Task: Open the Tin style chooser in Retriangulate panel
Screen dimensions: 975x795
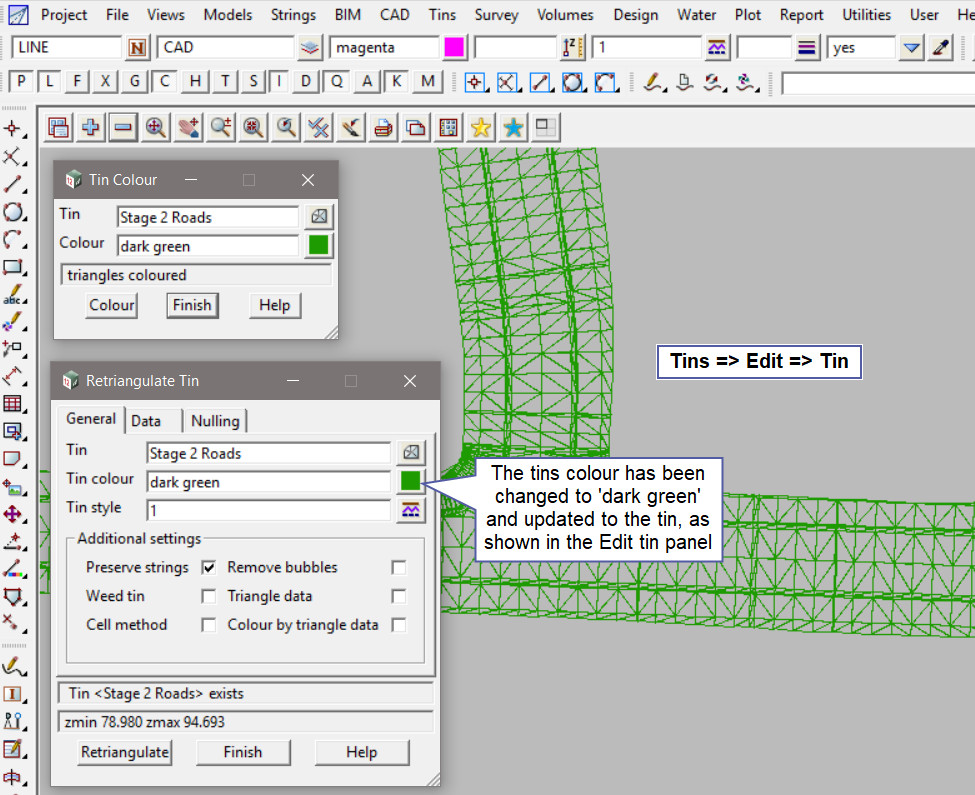Action: [x=410, y=510]
